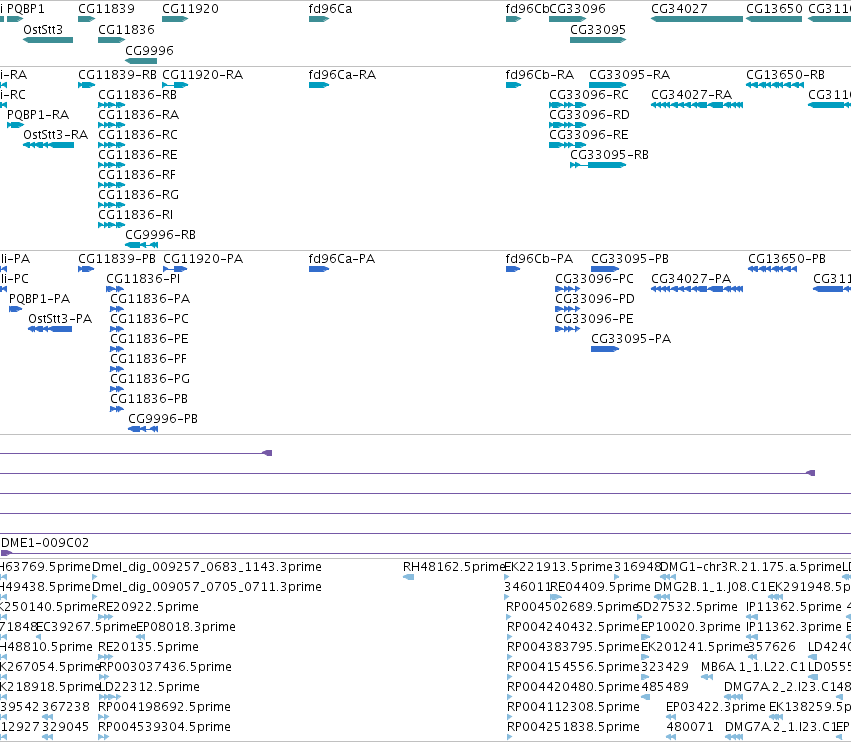Image resolution: width=851 pixels, height=742 pixels.
Task: Select the OstStt3 gene glyph
Action: [x=48, y=40]
